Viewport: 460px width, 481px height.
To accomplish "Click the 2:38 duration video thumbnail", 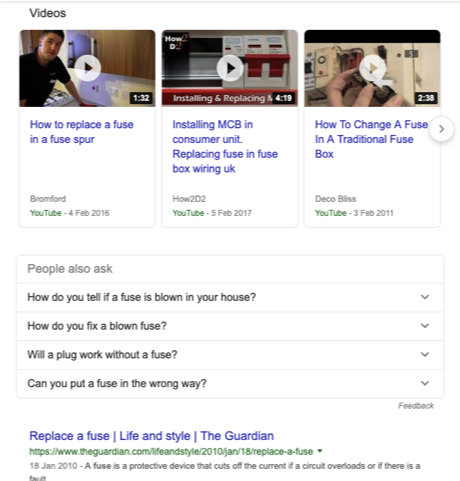I will [372, 68].
